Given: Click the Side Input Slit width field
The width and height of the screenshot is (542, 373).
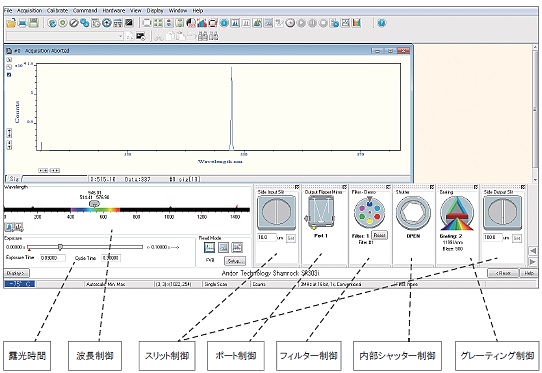Looking at the screenshot, I should [267, 238].
